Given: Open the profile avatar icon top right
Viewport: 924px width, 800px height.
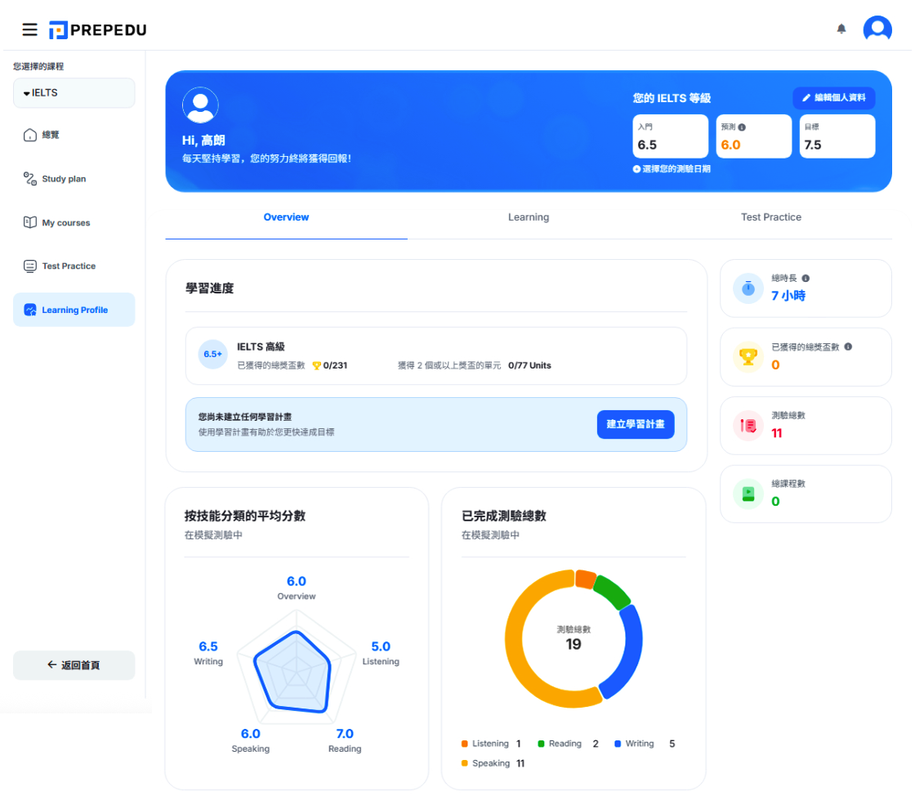Looking at the screenshot, I should click(877, 29).
